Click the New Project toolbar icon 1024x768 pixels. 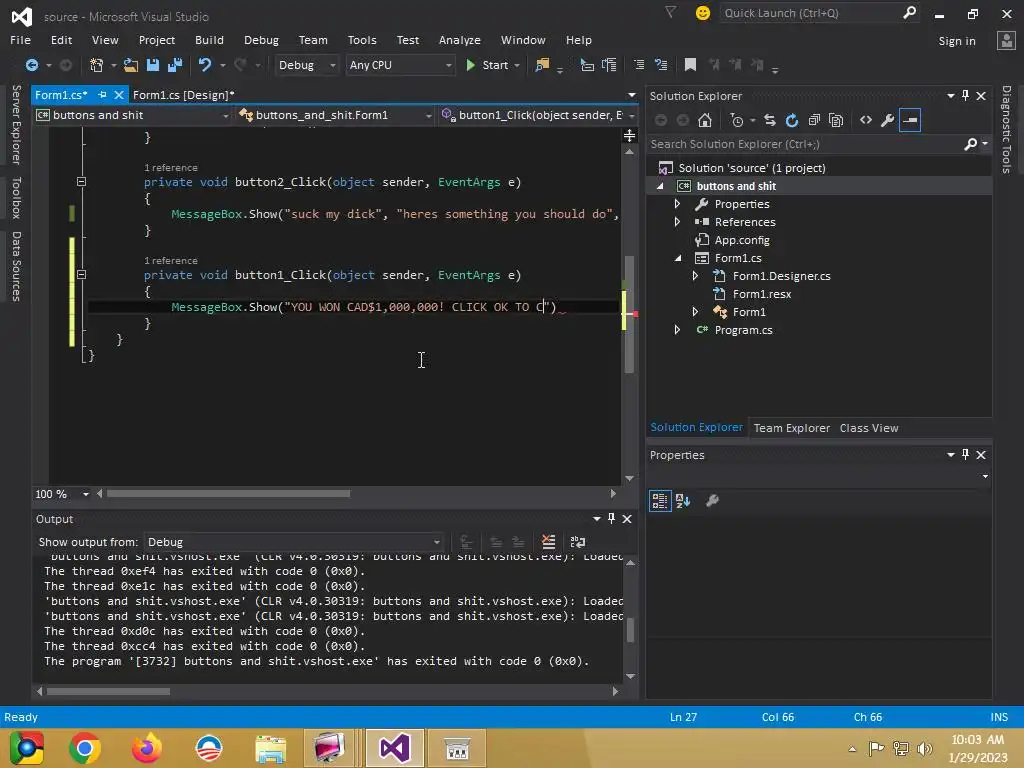click(97, 65)
